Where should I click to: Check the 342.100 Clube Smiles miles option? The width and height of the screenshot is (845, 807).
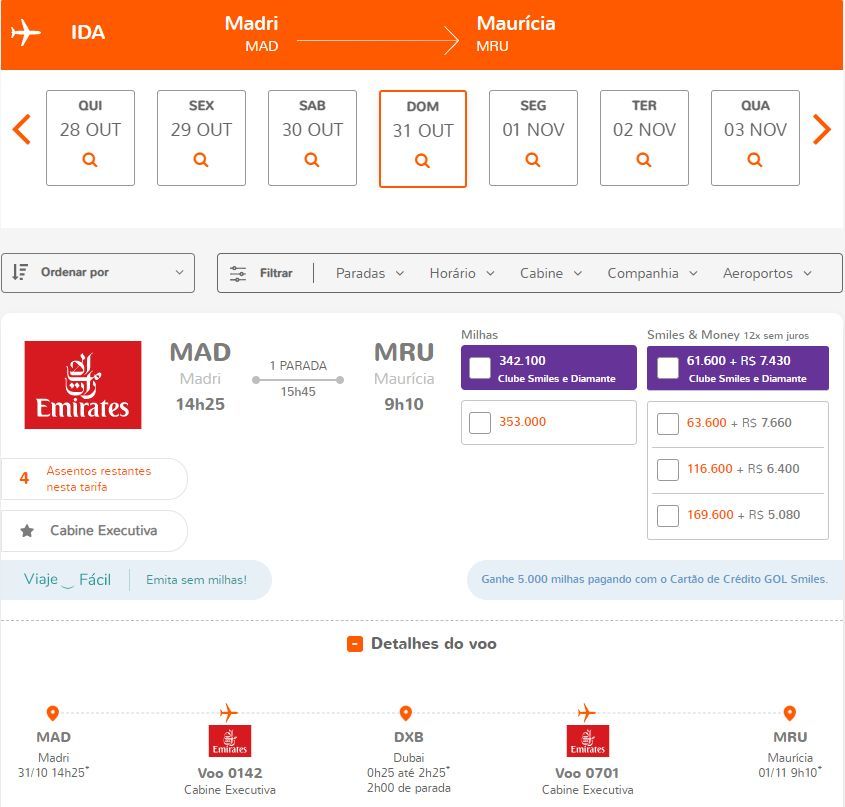[x=480, y=368]
